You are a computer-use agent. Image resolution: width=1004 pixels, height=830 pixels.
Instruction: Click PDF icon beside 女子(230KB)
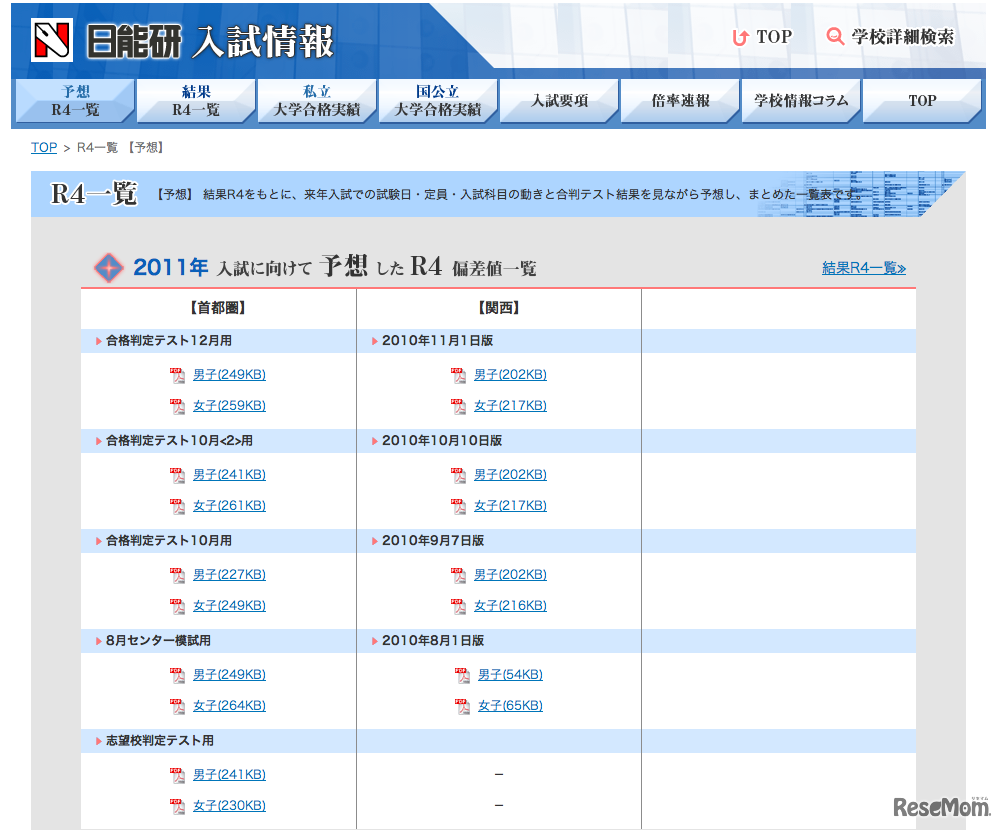click(x=177, y=805)
